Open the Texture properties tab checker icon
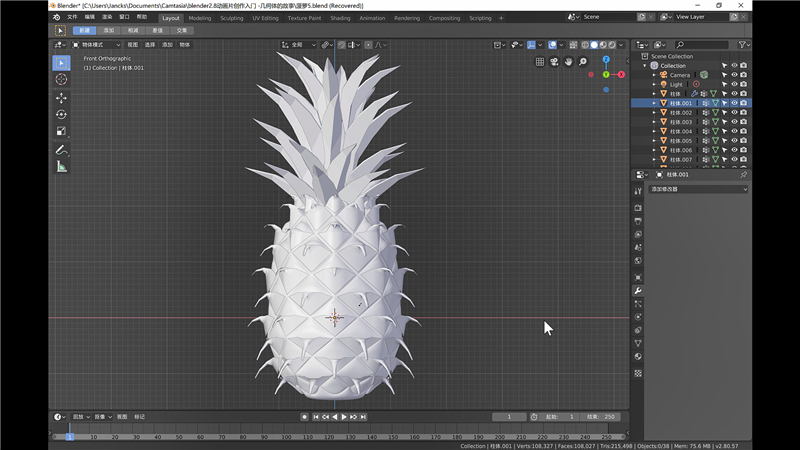Viewport: 800px width, 450px height. coord(638,373)
